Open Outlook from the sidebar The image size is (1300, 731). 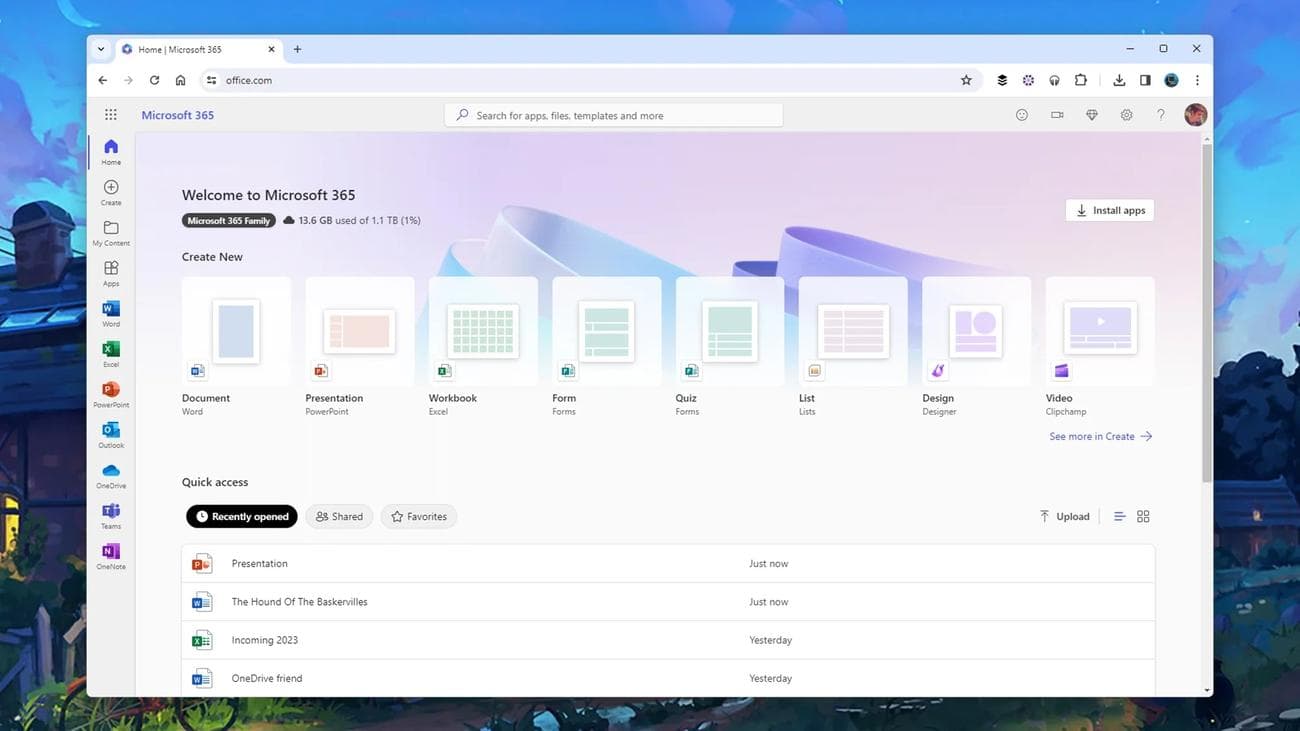point(110,437)
